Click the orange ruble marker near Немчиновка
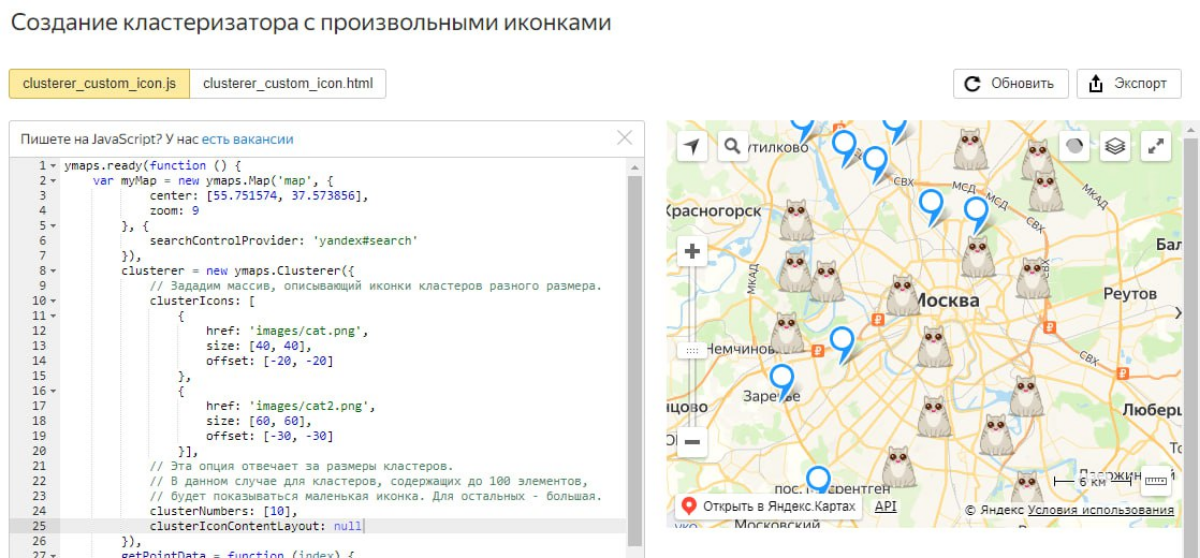Screen dimensions: 1200x558 [818, 351]
